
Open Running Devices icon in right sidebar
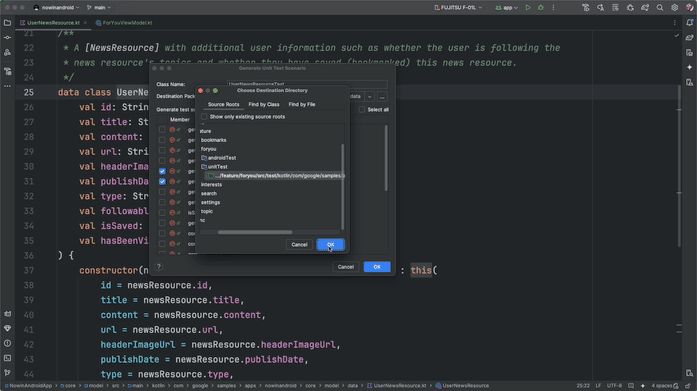point(689,82)
